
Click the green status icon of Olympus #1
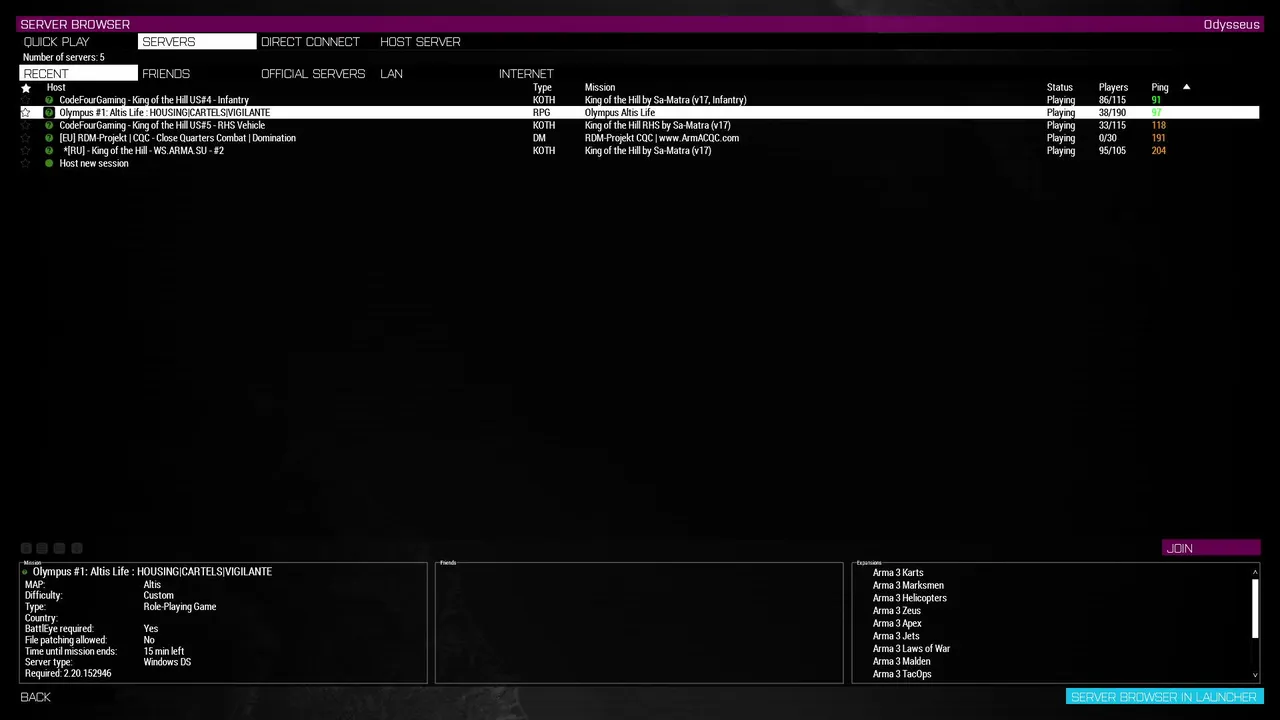[49, 113]
